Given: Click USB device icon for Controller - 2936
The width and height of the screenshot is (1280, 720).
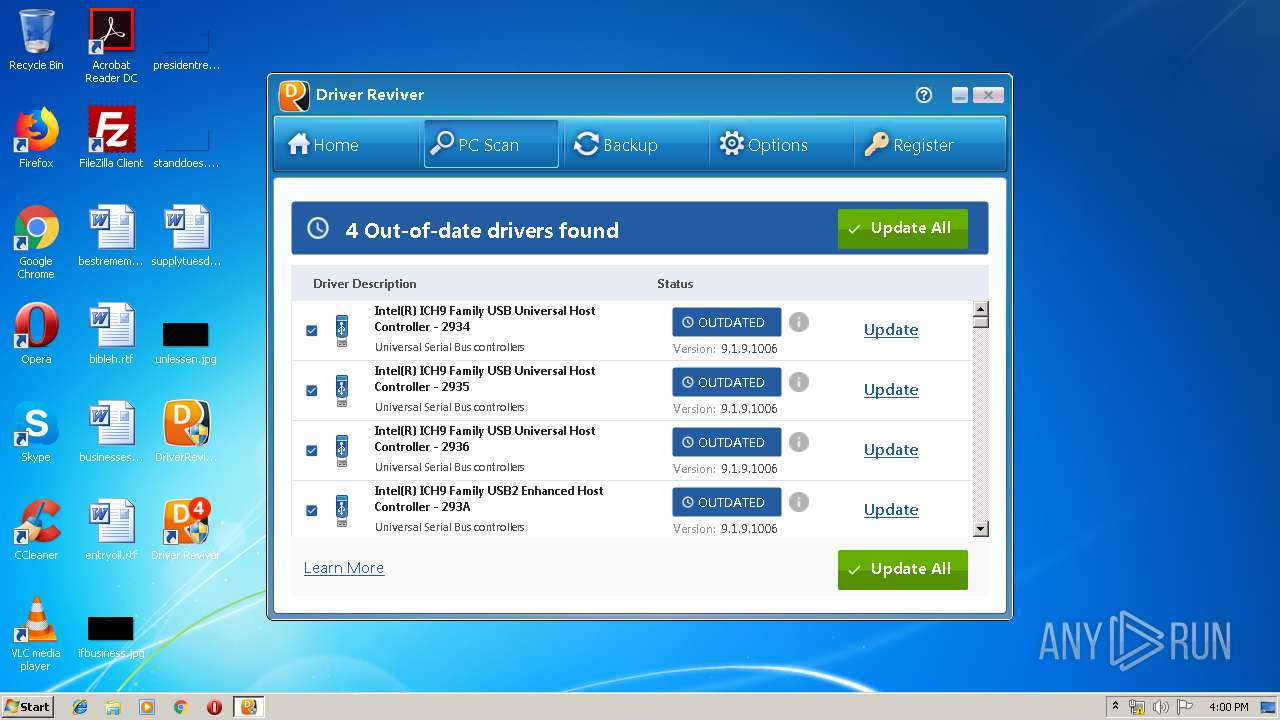Looking at the screenshot, I should [x=342, y=451].
